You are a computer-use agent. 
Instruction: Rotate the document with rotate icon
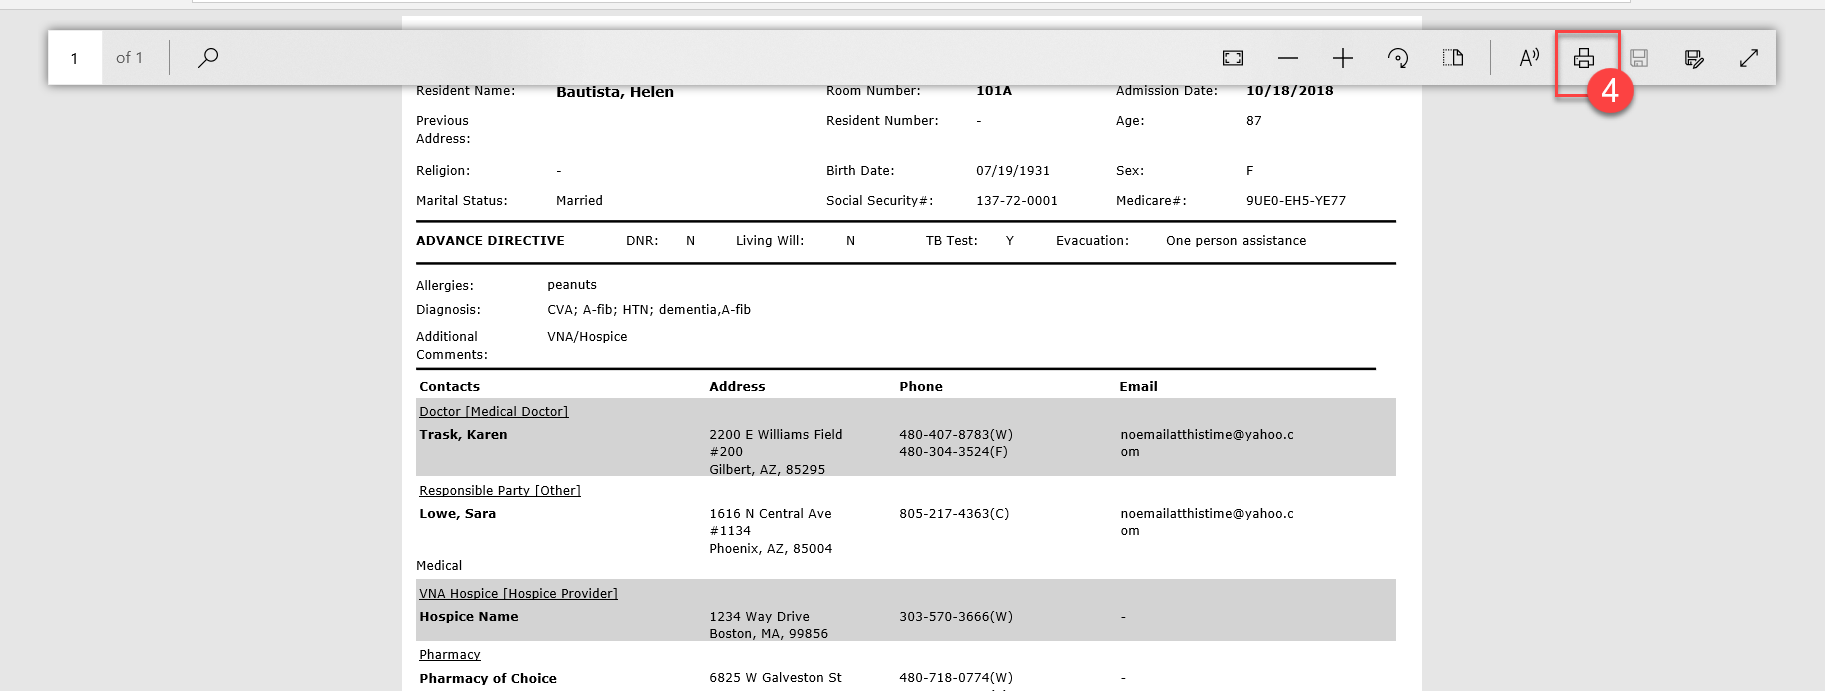coord(1398,58)
